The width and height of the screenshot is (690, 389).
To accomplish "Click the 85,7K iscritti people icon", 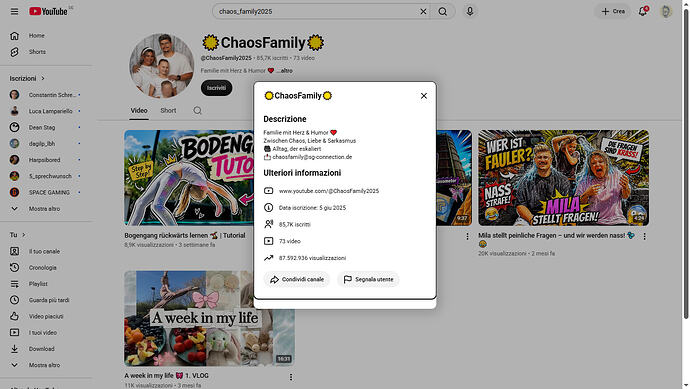I will tap(268, 224).
